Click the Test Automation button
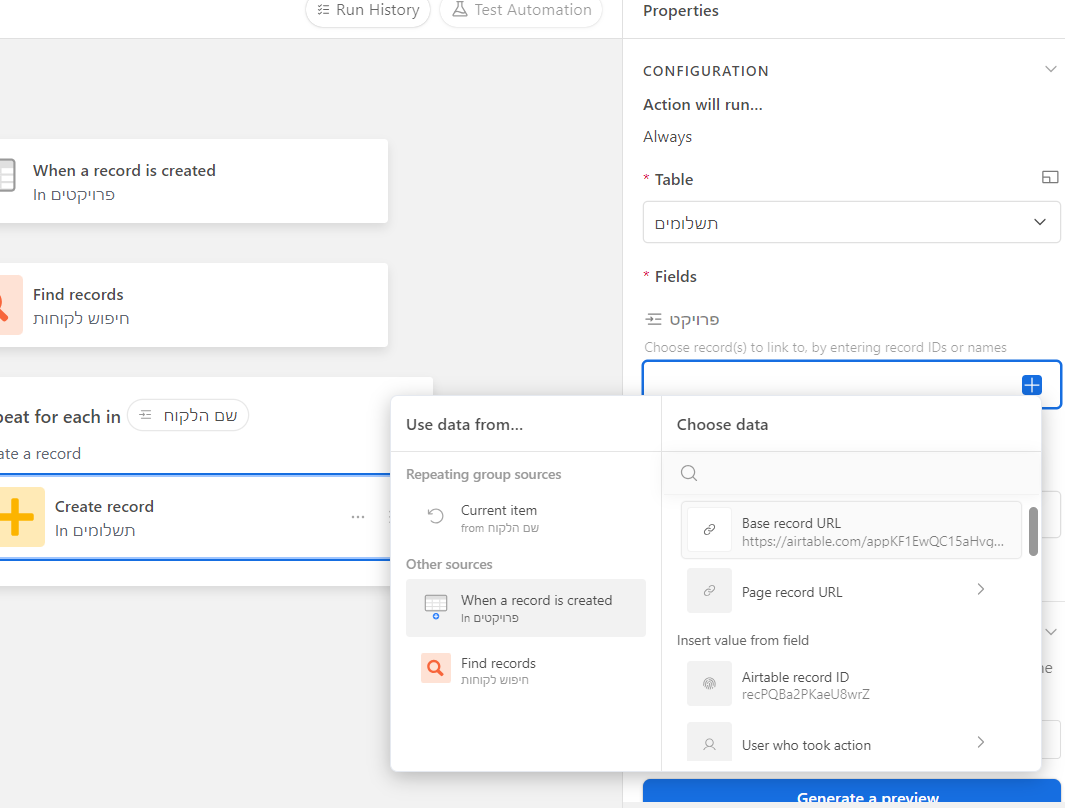1065x808 pixels. coord(521,11)
